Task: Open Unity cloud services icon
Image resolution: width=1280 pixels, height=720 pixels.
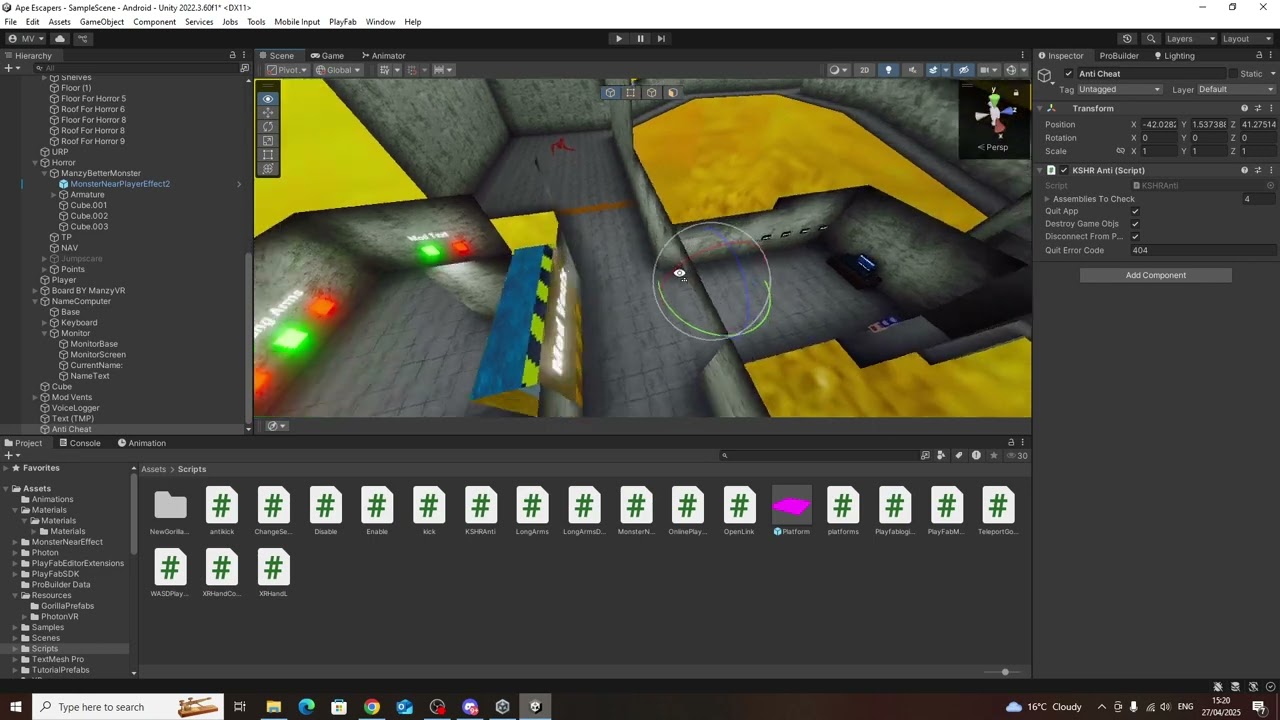Action: (x=60, y=39)
